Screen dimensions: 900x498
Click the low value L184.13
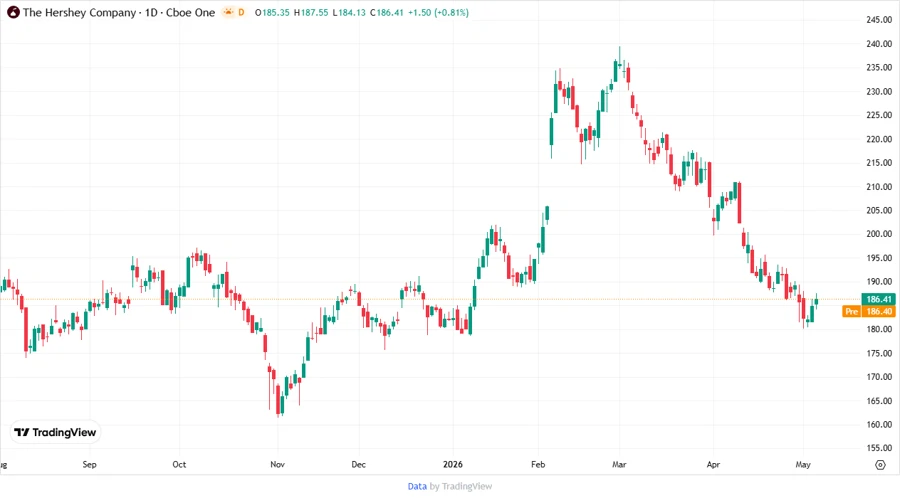349,12
